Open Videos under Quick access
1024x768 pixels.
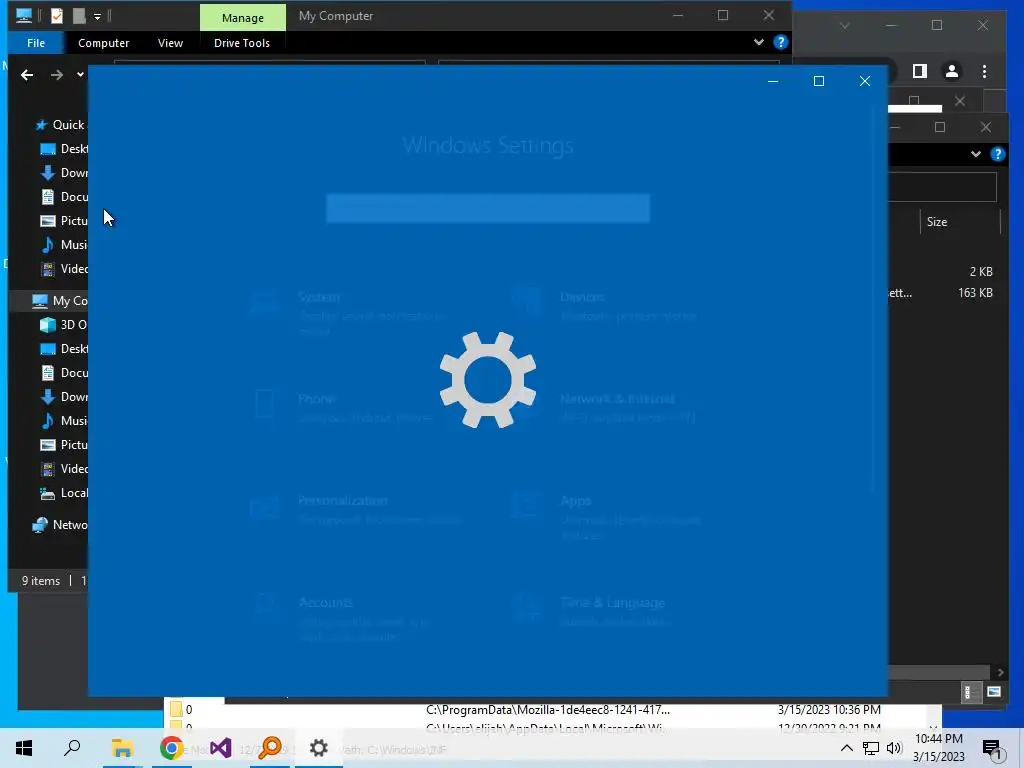click(x=64, y=269)
